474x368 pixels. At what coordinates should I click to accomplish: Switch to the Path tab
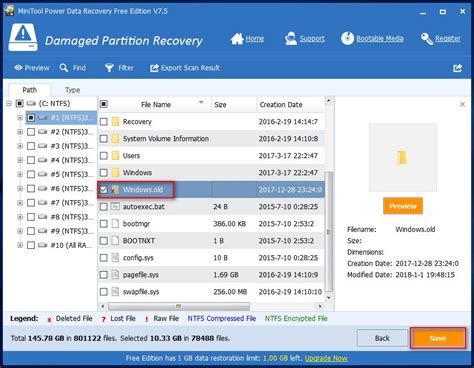pos(30,90)
